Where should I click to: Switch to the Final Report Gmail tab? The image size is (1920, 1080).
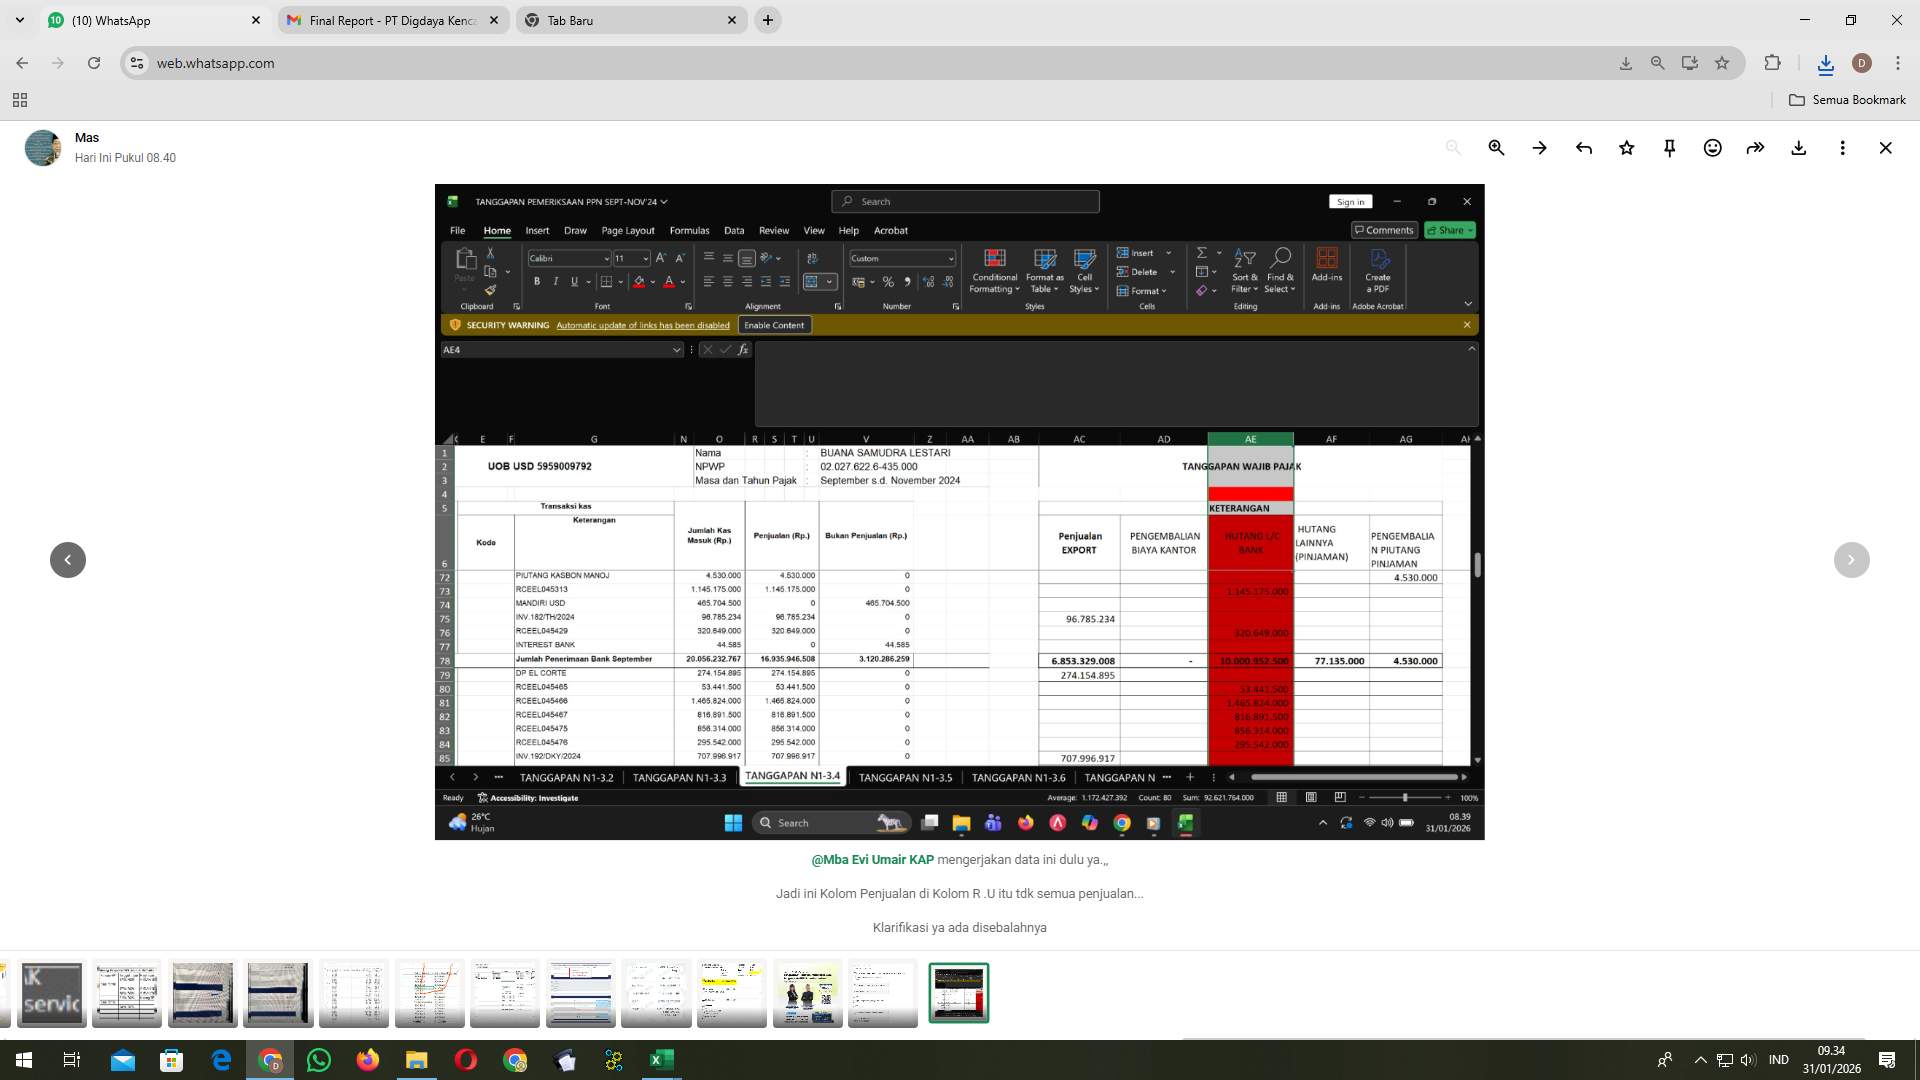tap(390, 20)
